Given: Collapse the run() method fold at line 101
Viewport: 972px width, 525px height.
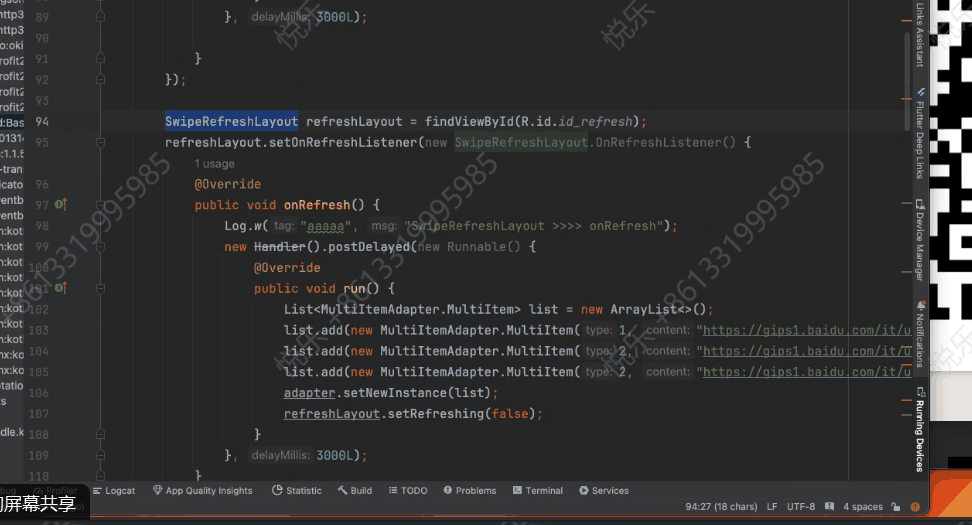Looking at the screenshot, I should click(x=100, y=288).
